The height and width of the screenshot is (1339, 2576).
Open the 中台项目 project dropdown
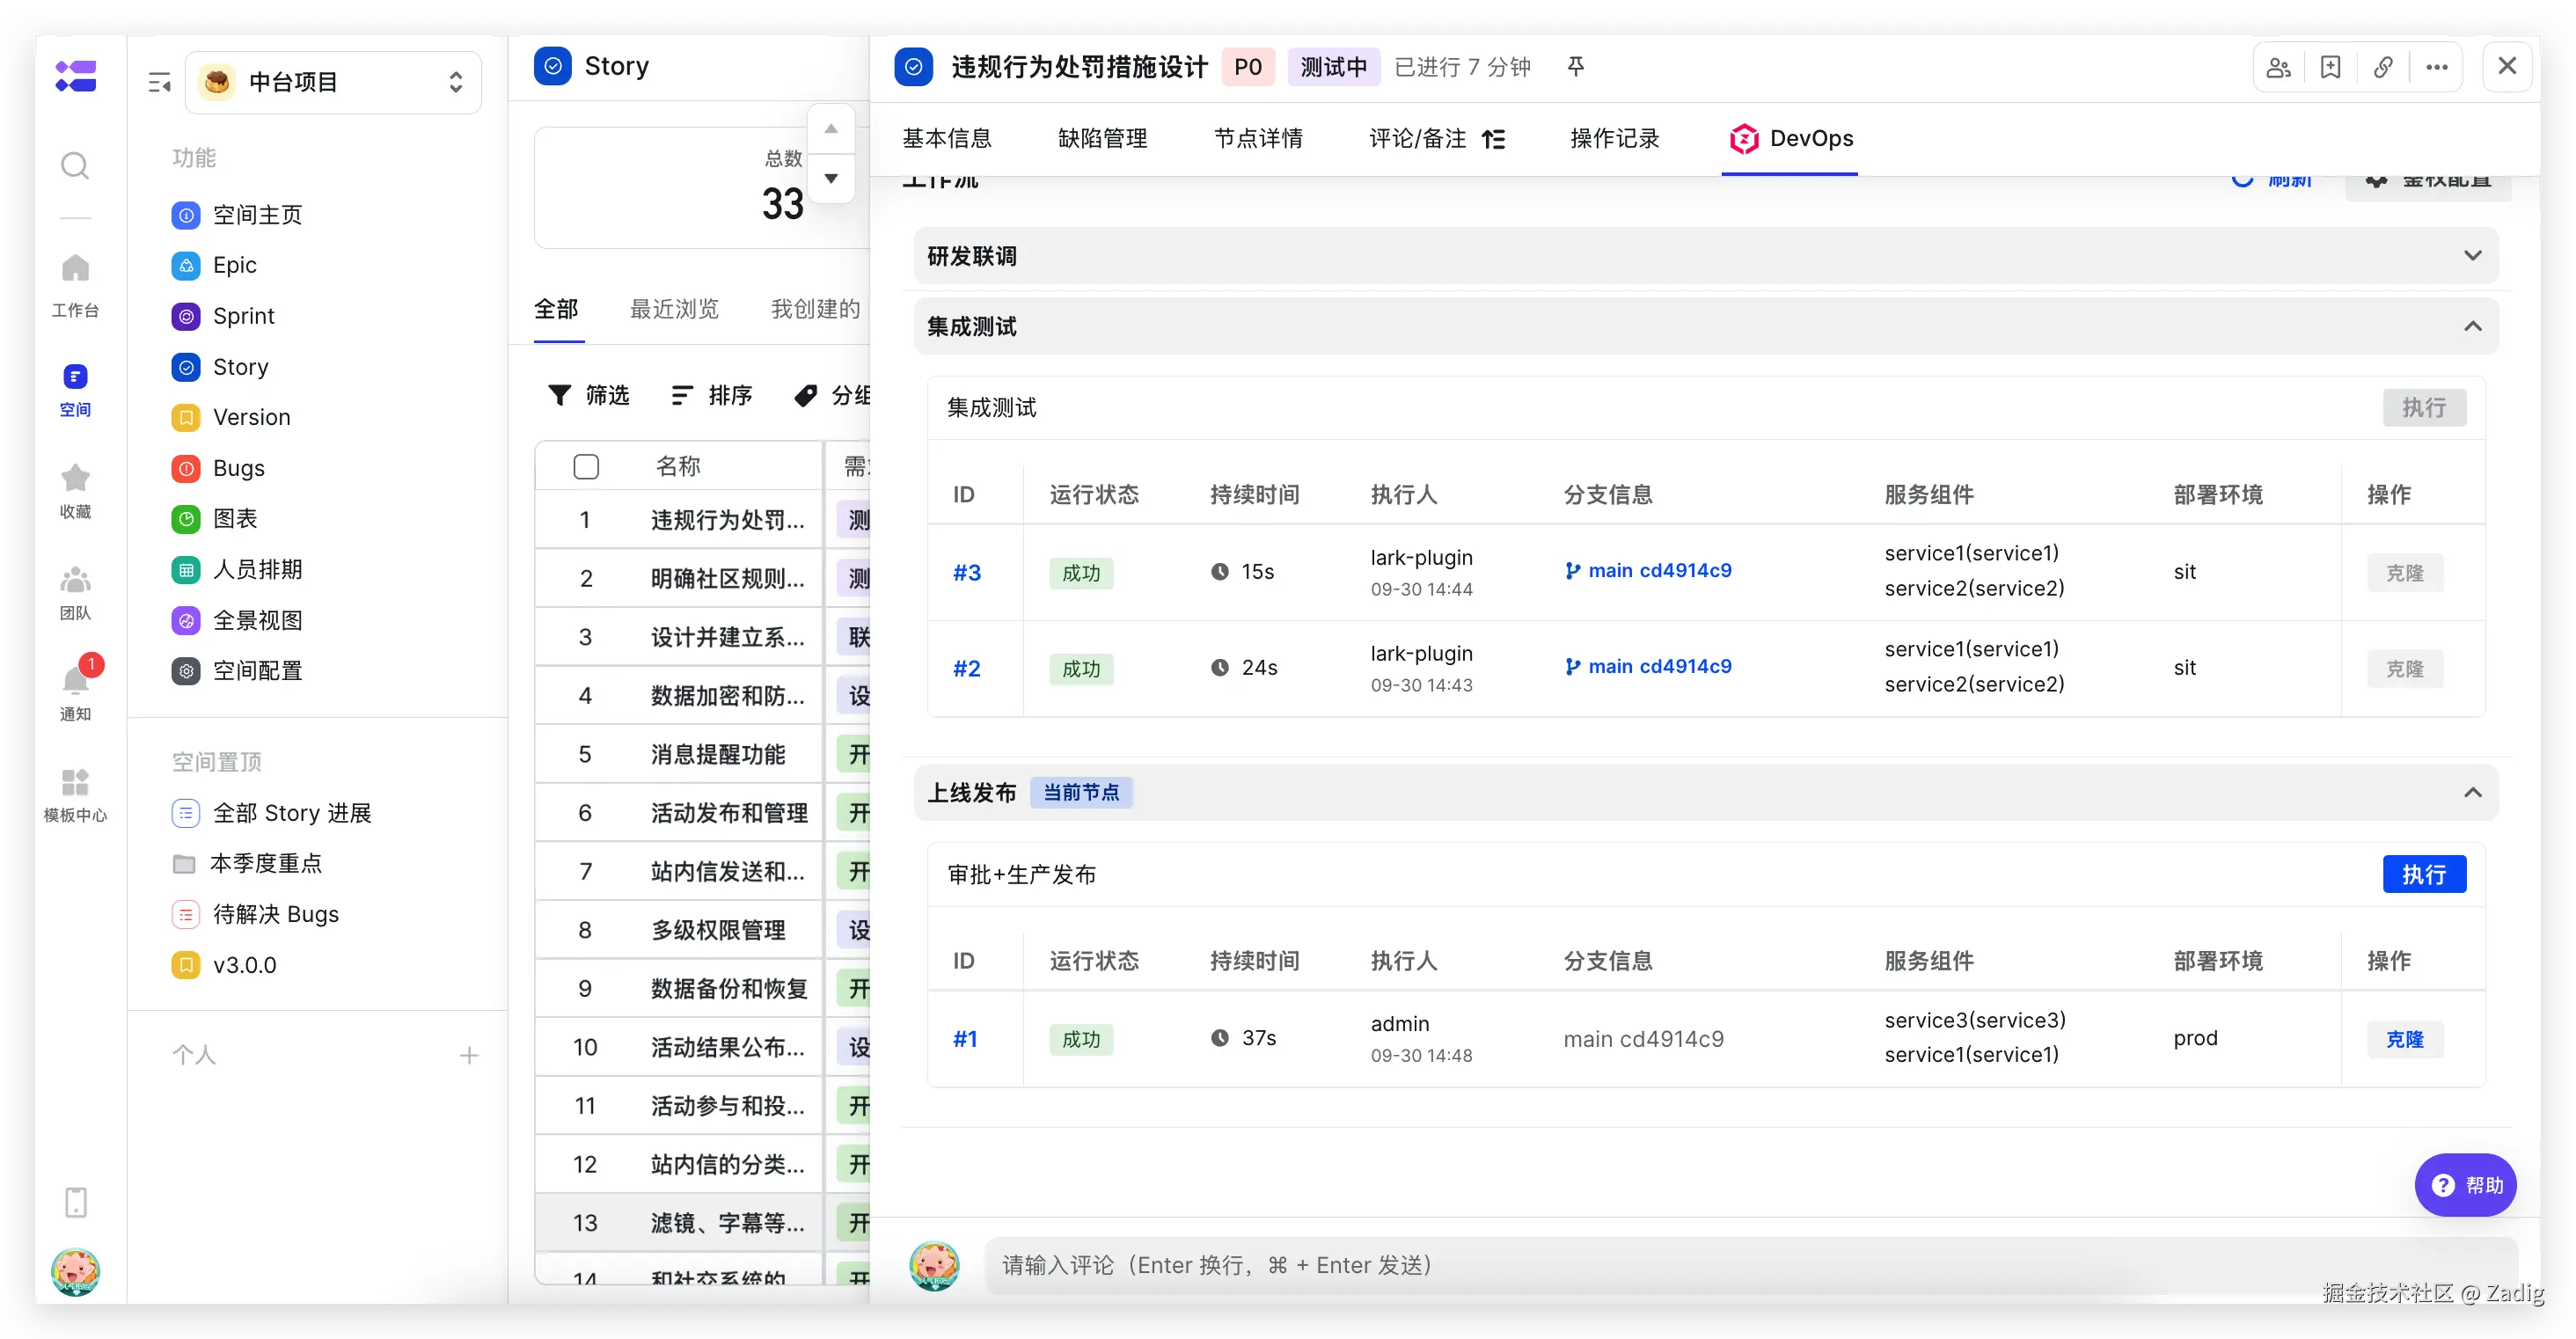point(333,82)
